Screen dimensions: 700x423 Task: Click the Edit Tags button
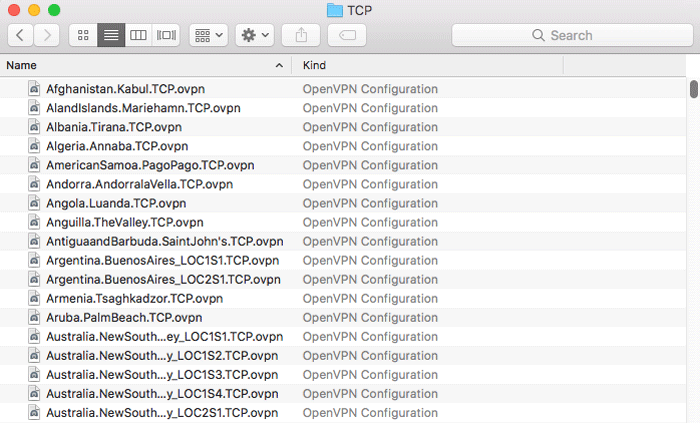tap(347, 35)
